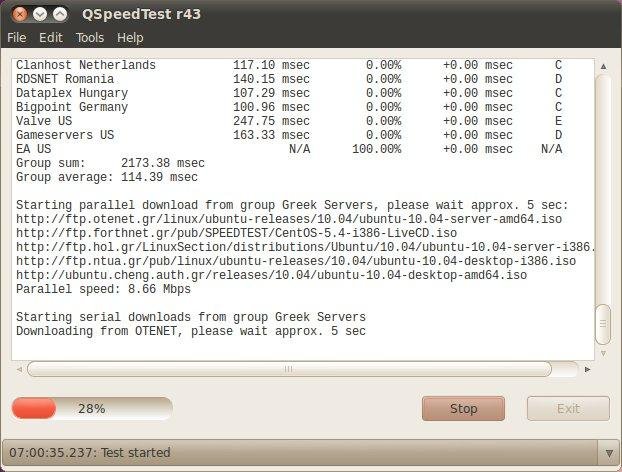The image size is (622, 472).
Task: Expand the status log dropdown arrow
Action: 609,453
